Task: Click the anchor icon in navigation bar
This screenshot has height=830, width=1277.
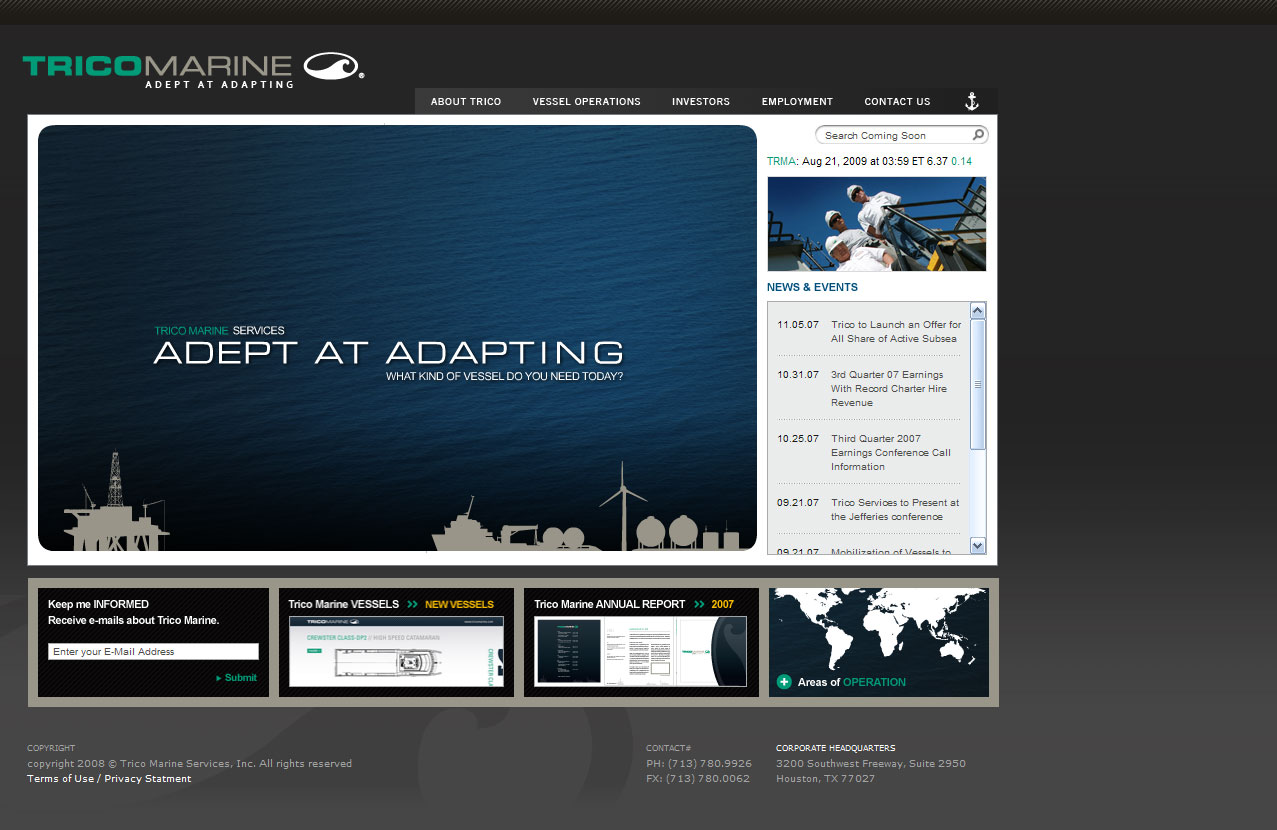Action: point(971,101)
